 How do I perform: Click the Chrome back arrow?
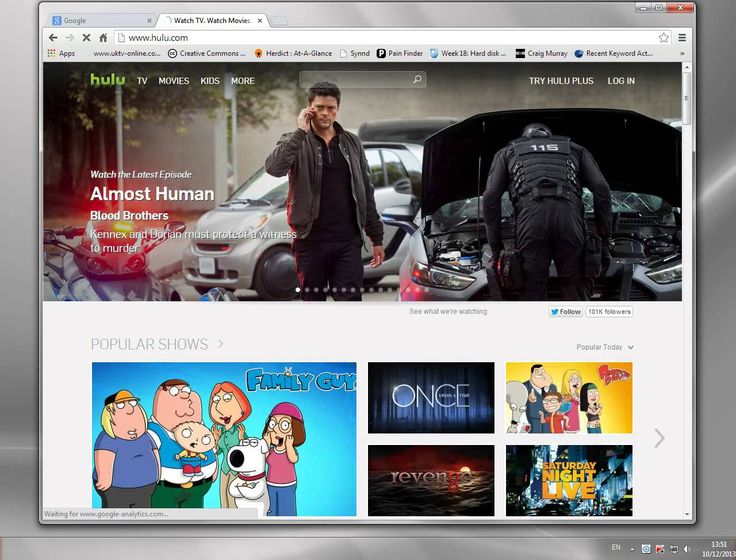53,38
